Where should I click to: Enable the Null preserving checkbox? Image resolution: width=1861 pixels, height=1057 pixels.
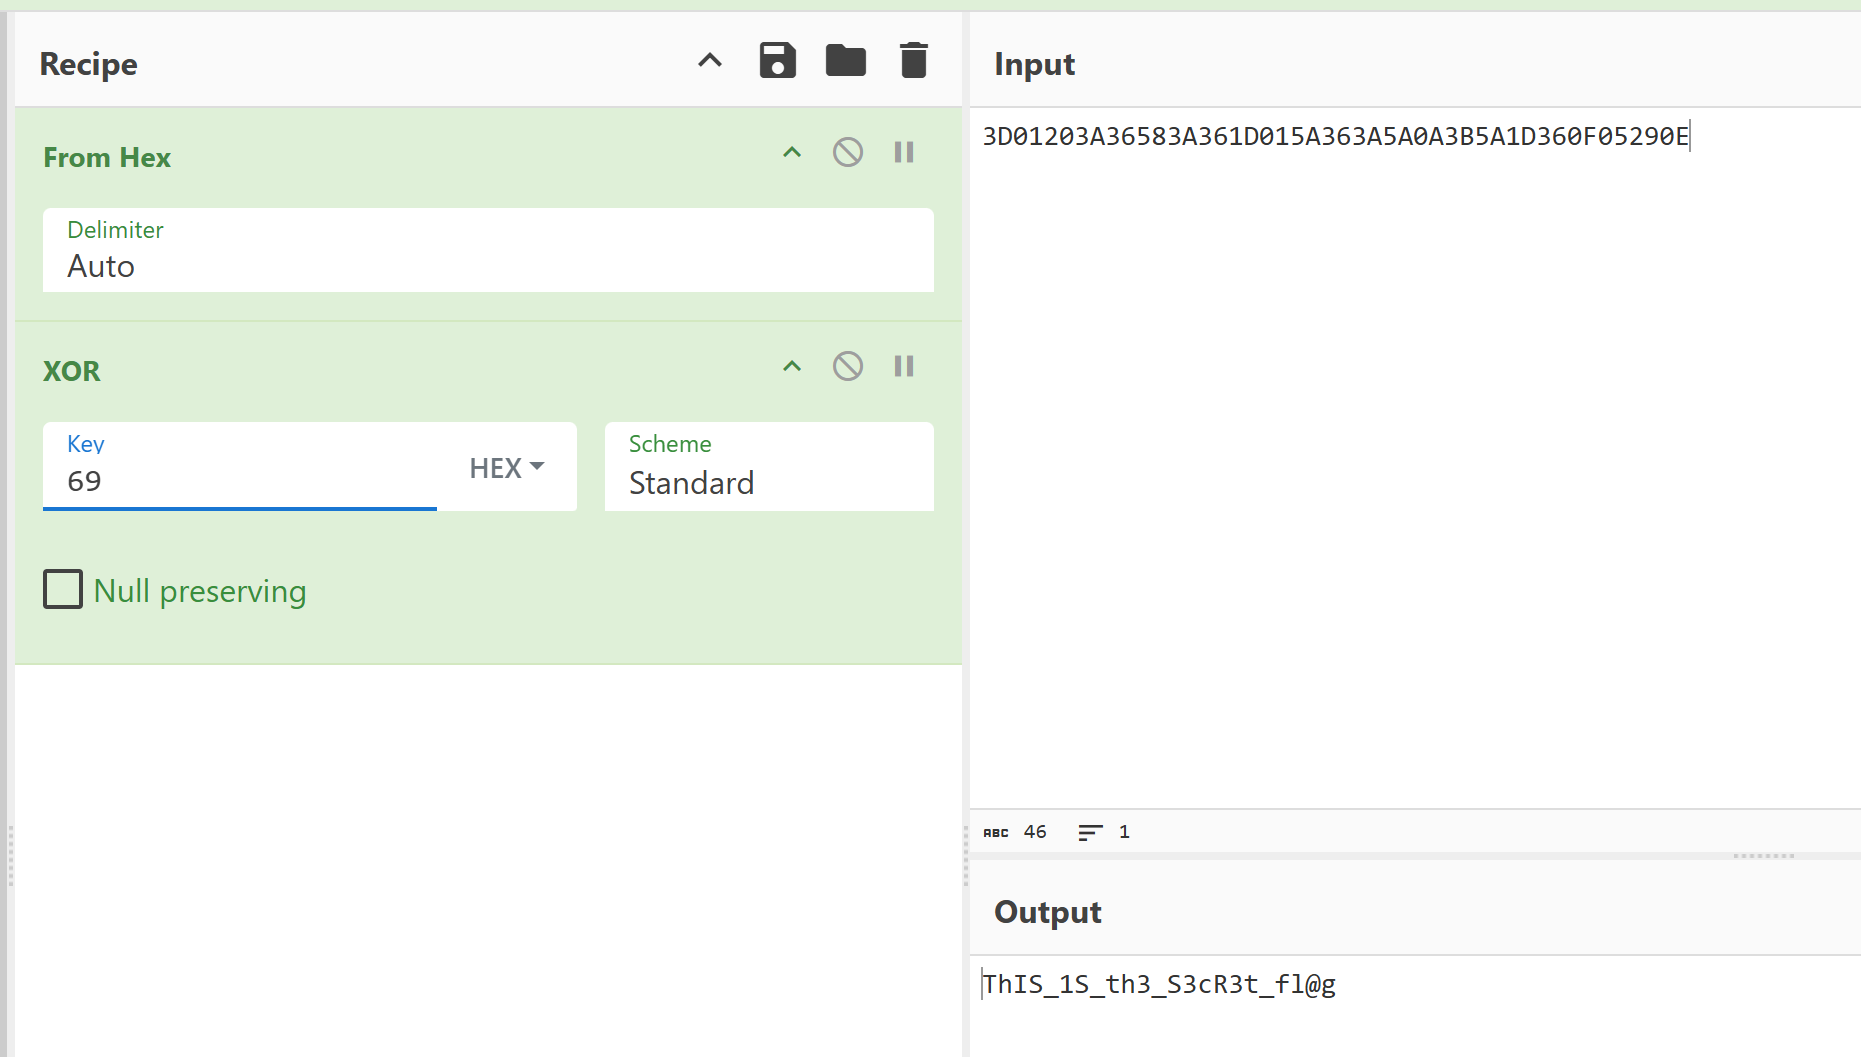tap(63, 590)
